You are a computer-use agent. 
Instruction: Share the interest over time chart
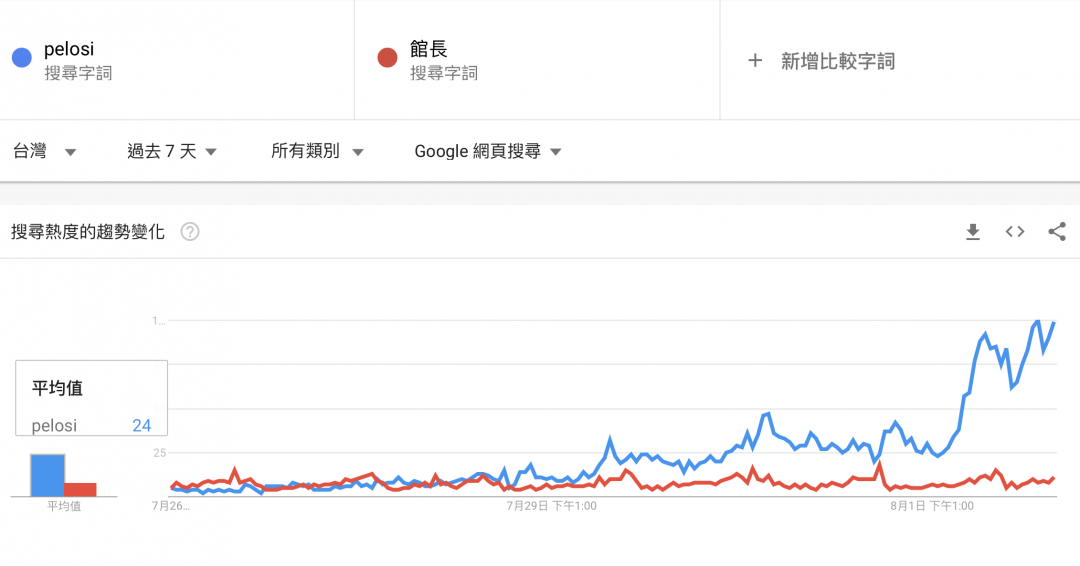pyautogui.click(x=1057, y=232)
